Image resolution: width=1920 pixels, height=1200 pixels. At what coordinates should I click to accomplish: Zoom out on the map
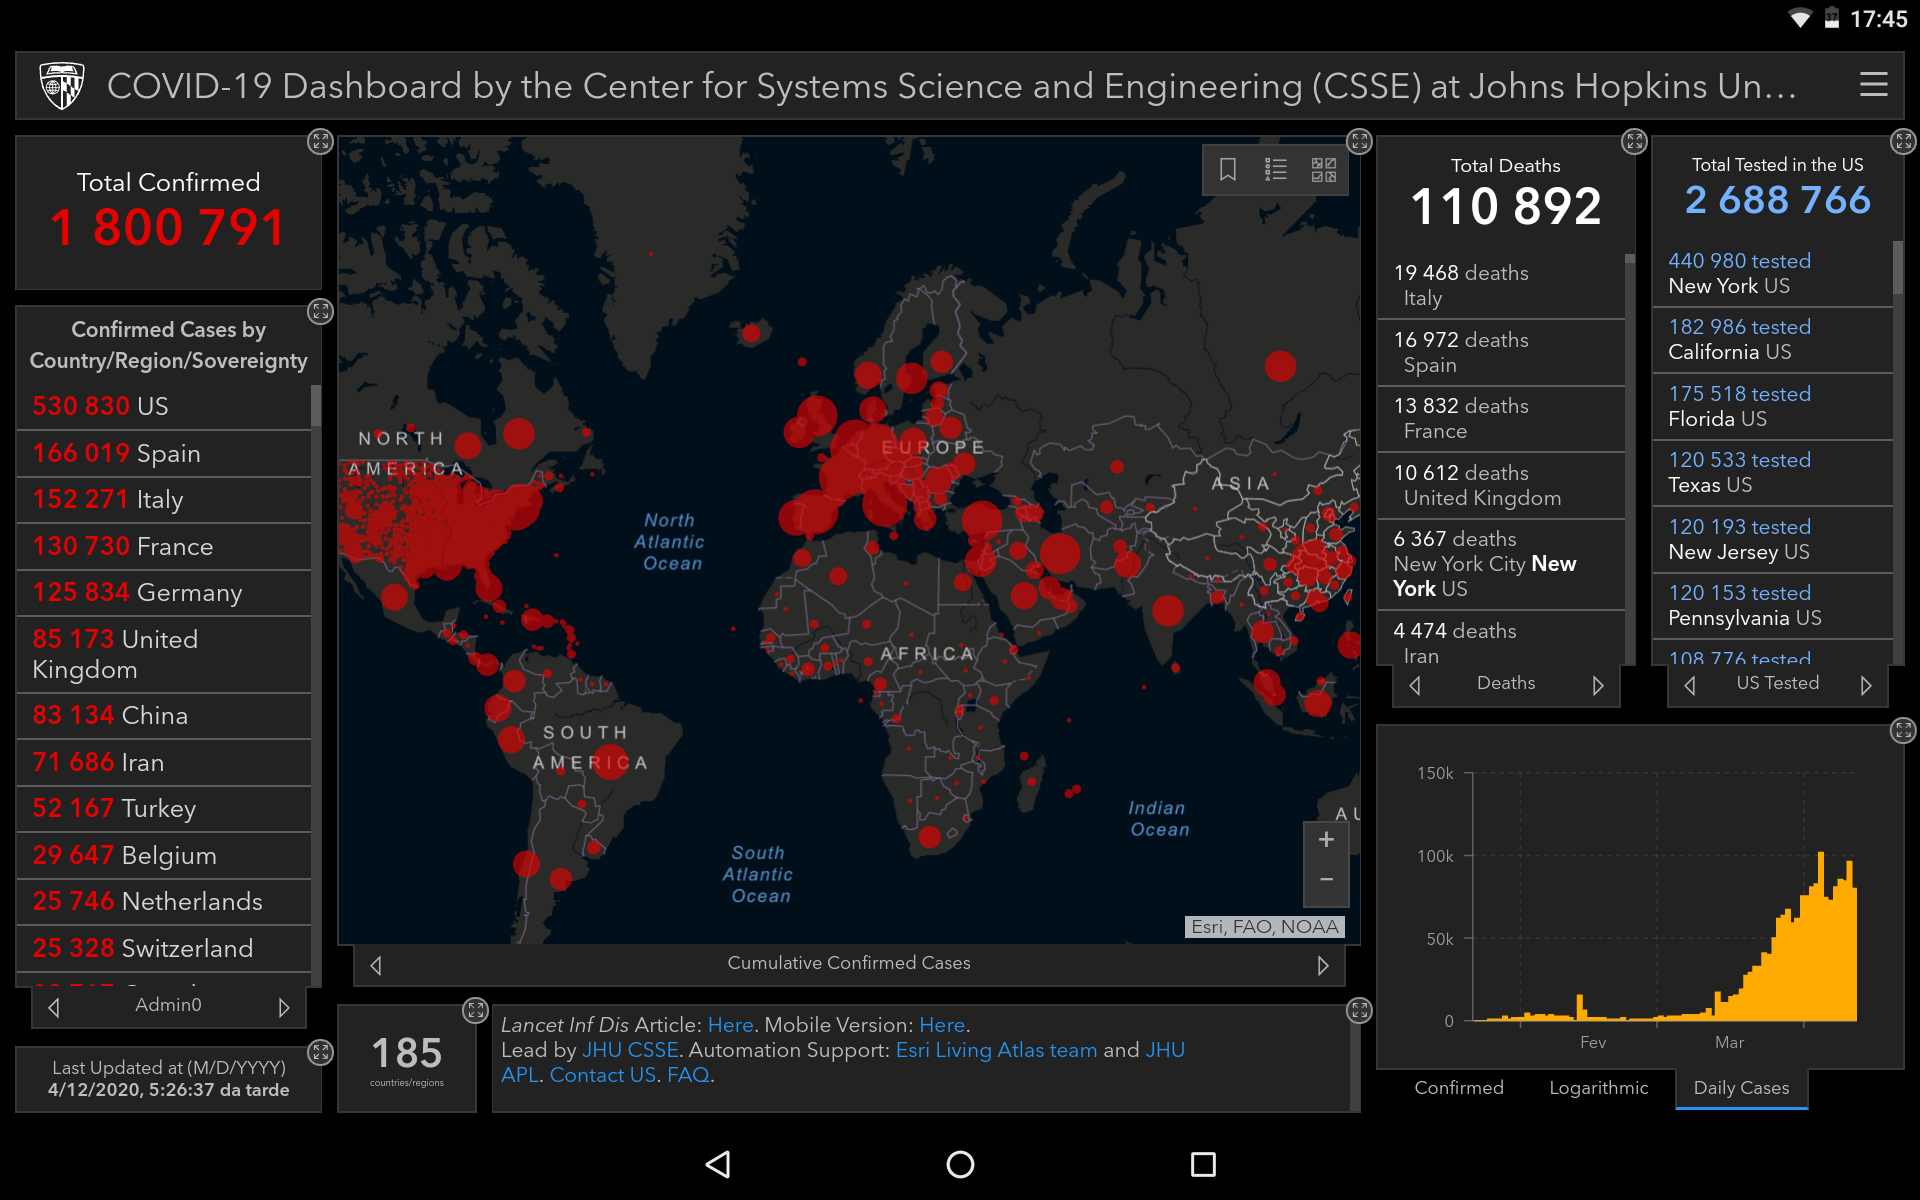(1326, 880)
